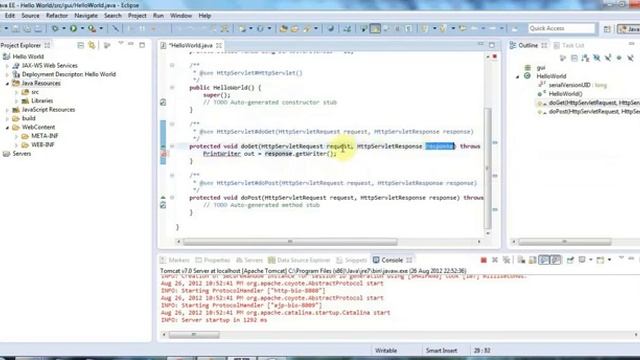640x360 pixels.
Task: Run the application with green Run button
Action: [73, 29]
